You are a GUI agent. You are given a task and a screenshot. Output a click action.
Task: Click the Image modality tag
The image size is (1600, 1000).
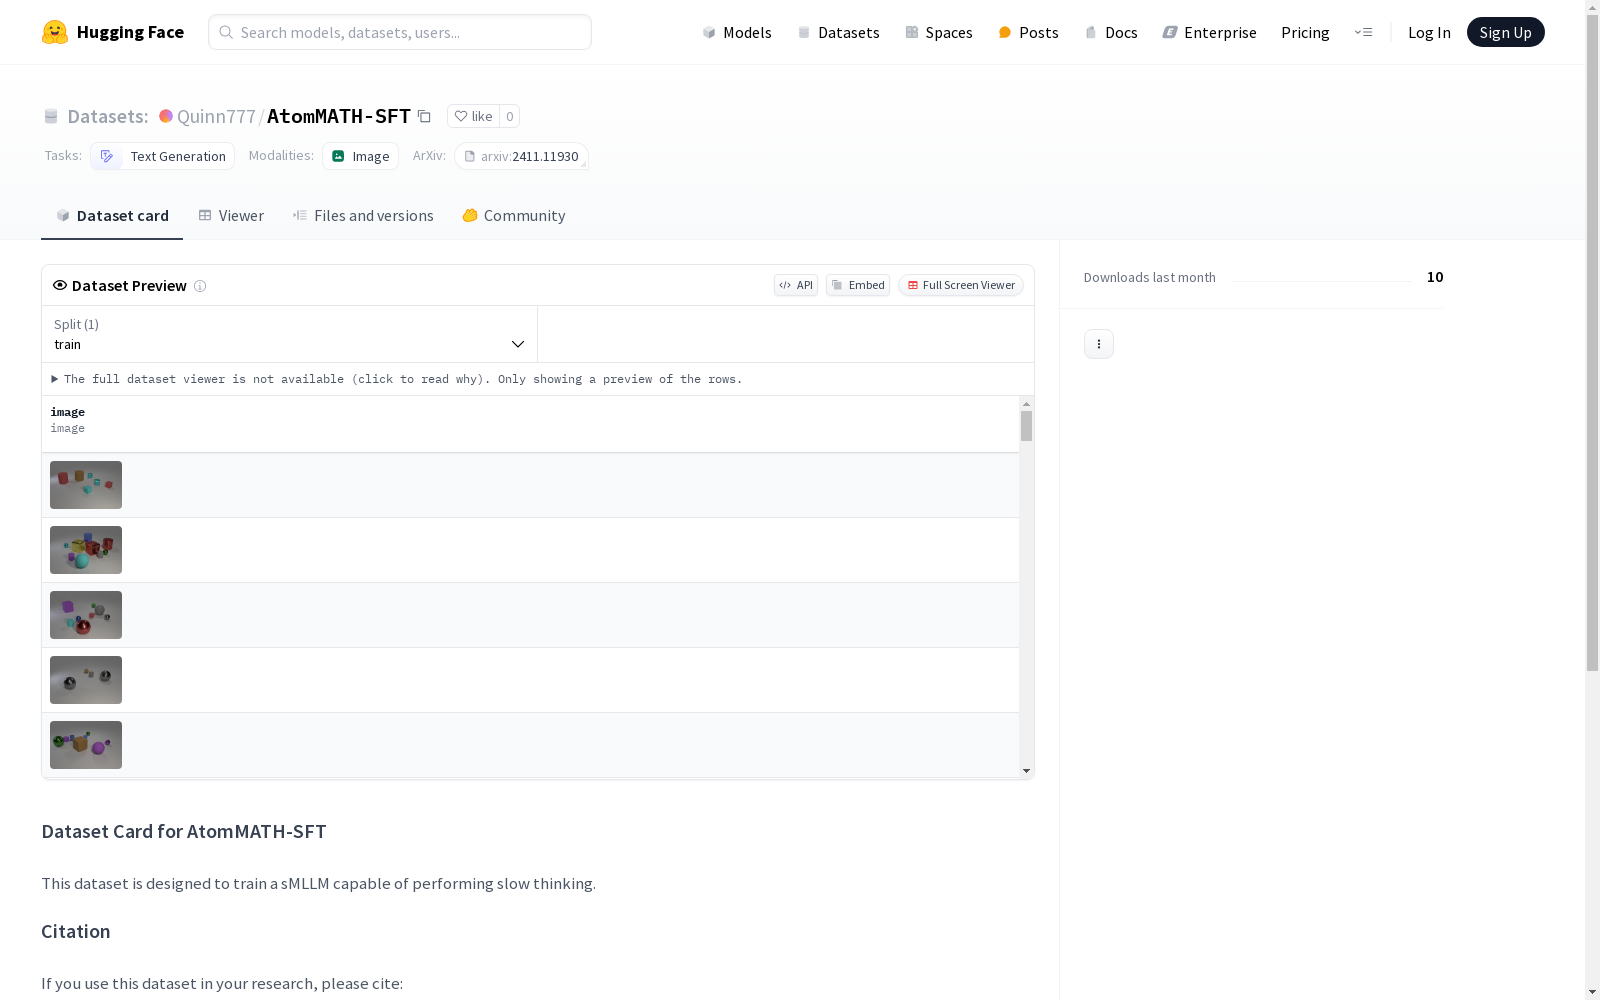pos(360,156)
